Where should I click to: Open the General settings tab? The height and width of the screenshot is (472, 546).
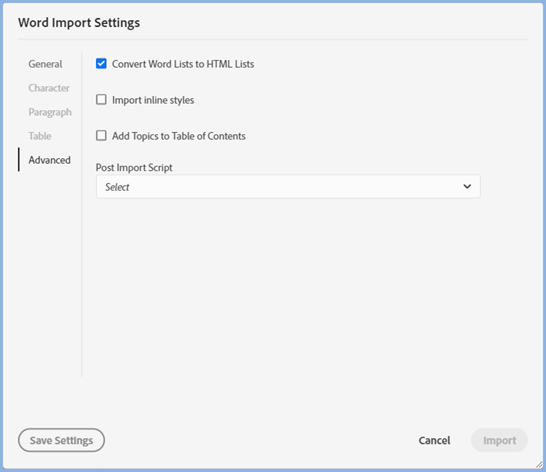45,64
